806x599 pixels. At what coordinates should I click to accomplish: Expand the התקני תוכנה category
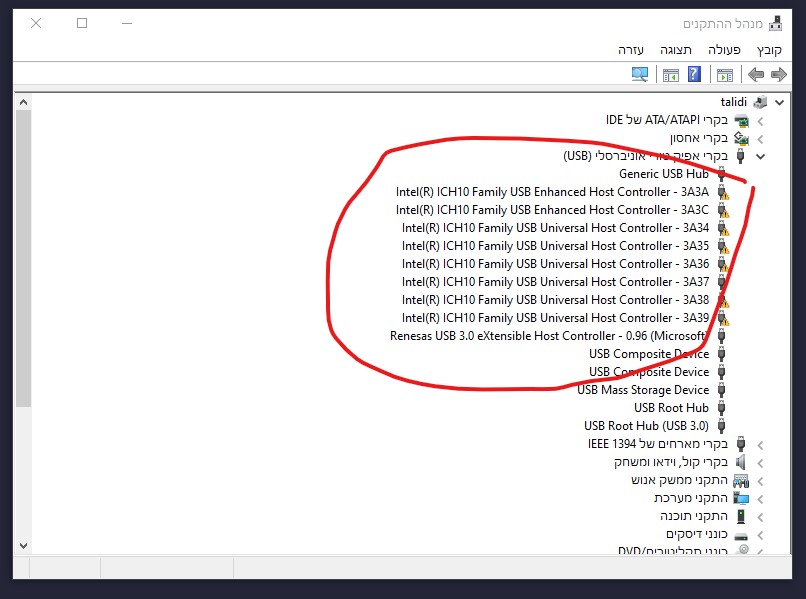point(760,517)
